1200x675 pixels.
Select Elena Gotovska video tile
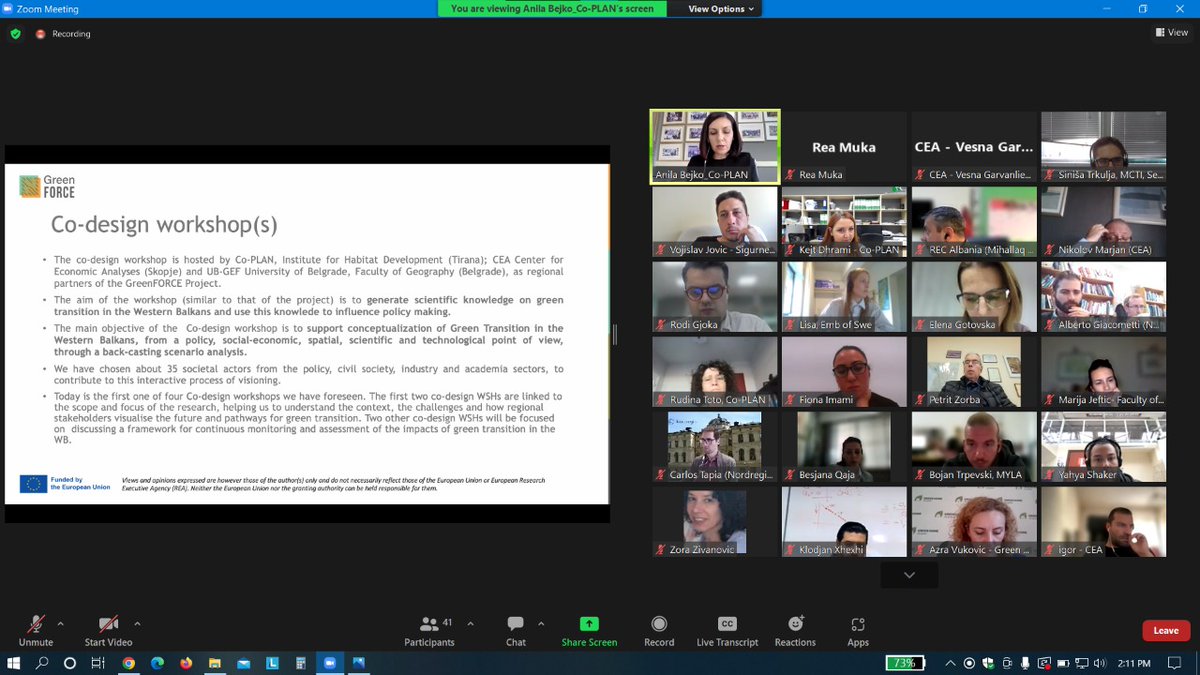point(974,297)
